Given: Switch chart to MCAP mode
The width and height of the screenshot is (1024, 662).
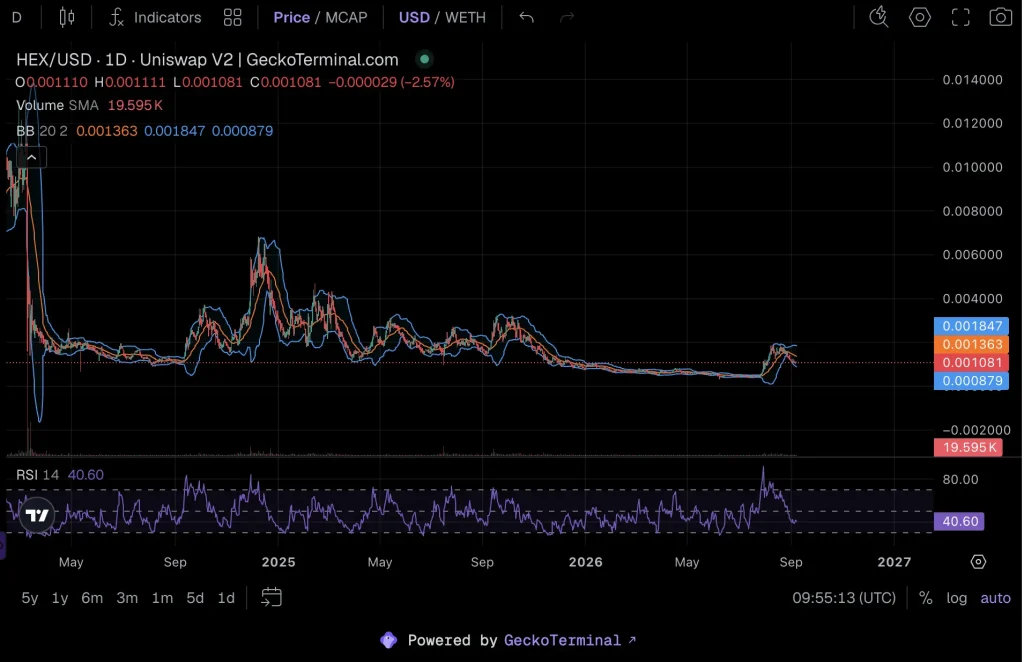Looking at the screenshot, I should 346,18.
